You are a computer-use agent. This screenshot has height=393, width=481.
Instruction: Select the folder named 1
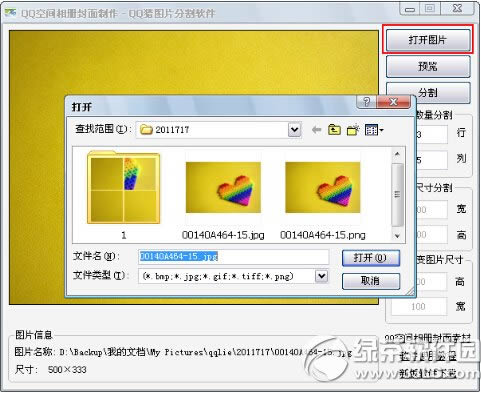[x=124, y=195]
